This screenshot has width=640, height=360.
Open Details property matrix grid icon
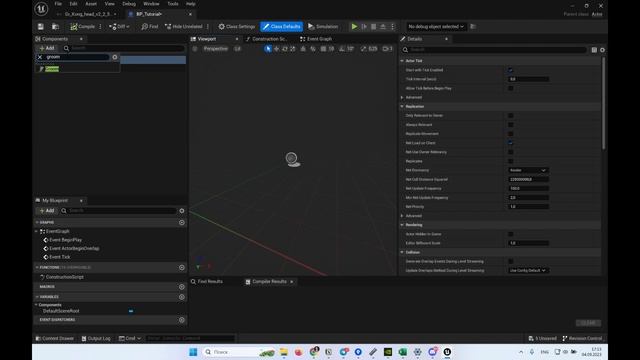pyautogui.click(x=594, y=50)
